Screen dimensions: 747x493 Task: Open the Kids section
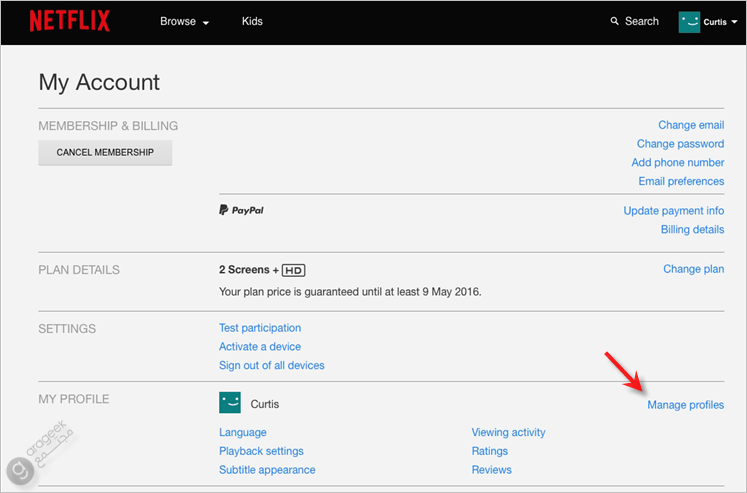pos(252,21)
